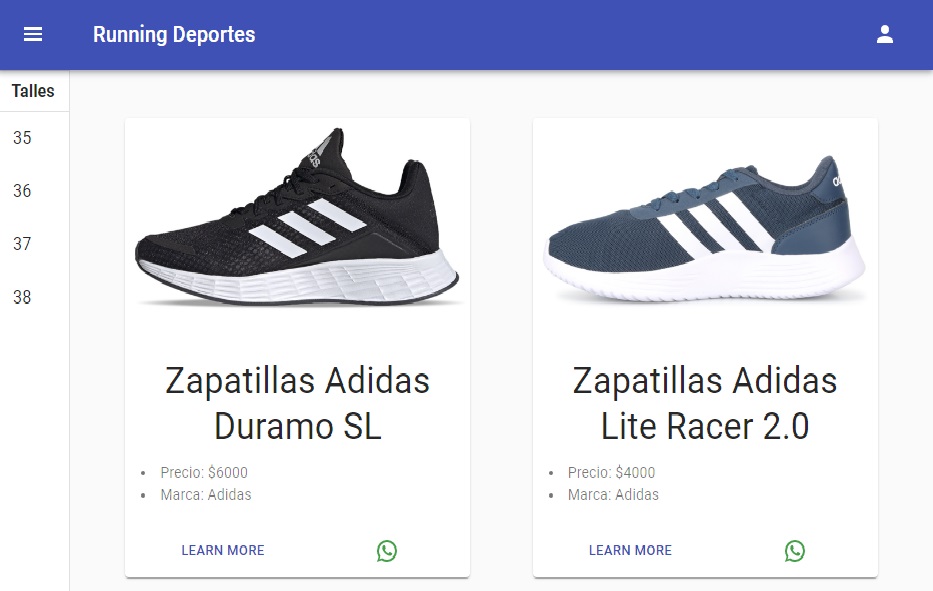This screenshot has width=933, height=591.
Task: Click LEARN MORE for Zapatillas Adidas Lite Racer
Action: pos(630,550)
